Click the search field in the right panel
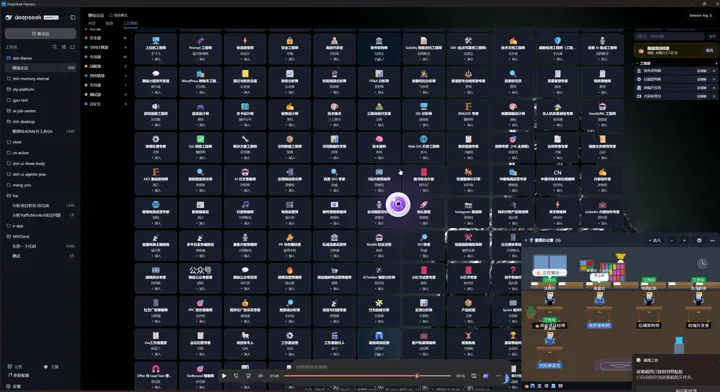This screenshot has height=392, width=720. (x=669, y=36)
